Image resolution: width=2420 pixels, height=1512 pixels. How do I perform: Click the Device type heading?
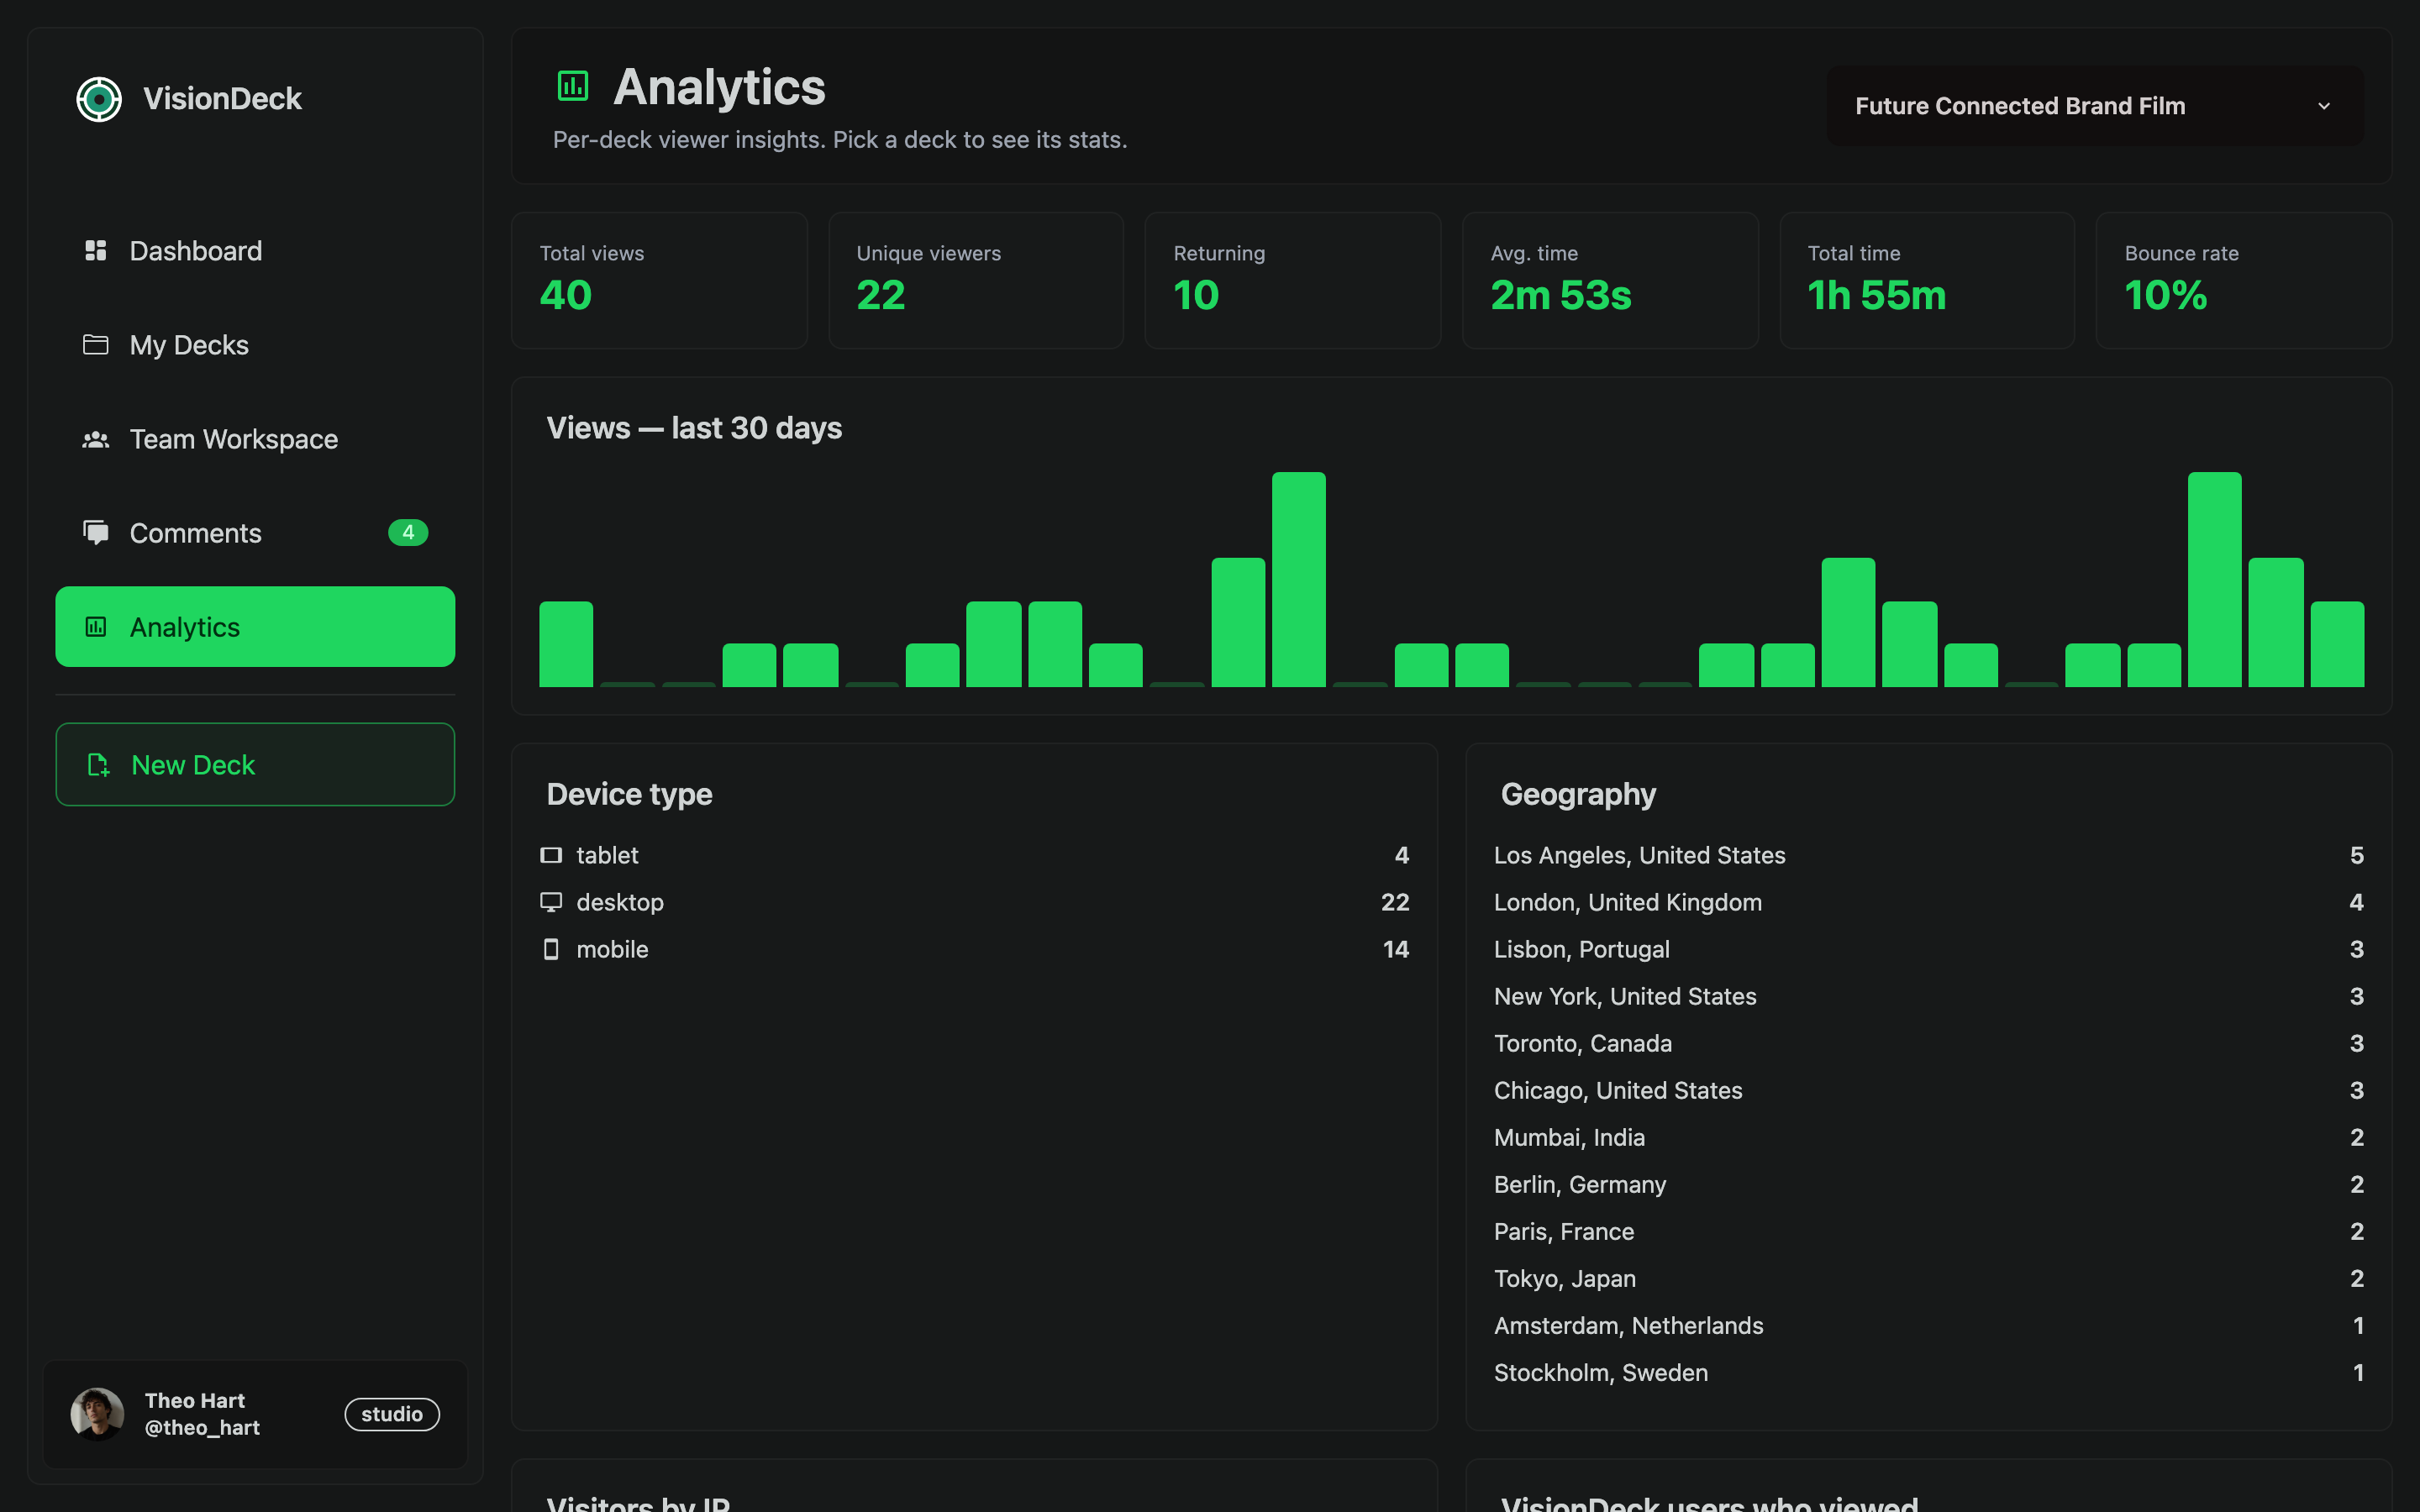click(x=629, y=794)
